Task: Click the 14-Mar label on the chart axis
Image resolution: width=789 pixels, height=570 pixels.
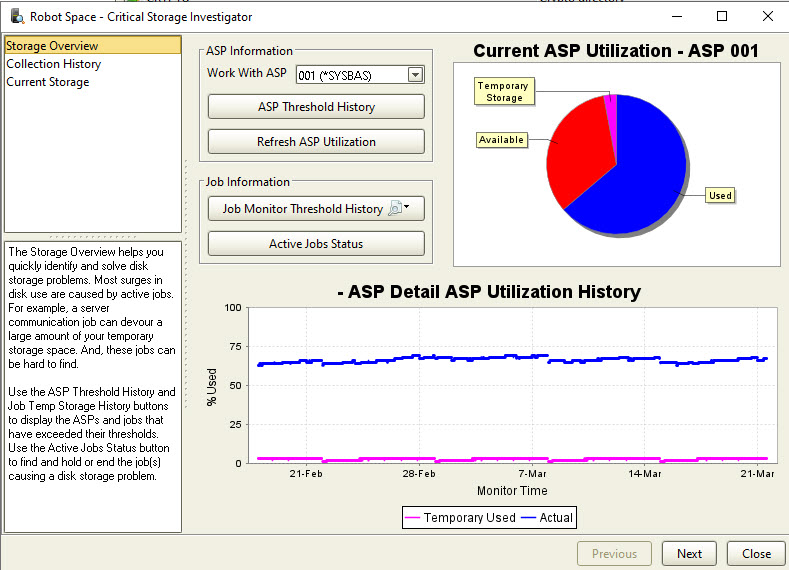Action: 645,473
